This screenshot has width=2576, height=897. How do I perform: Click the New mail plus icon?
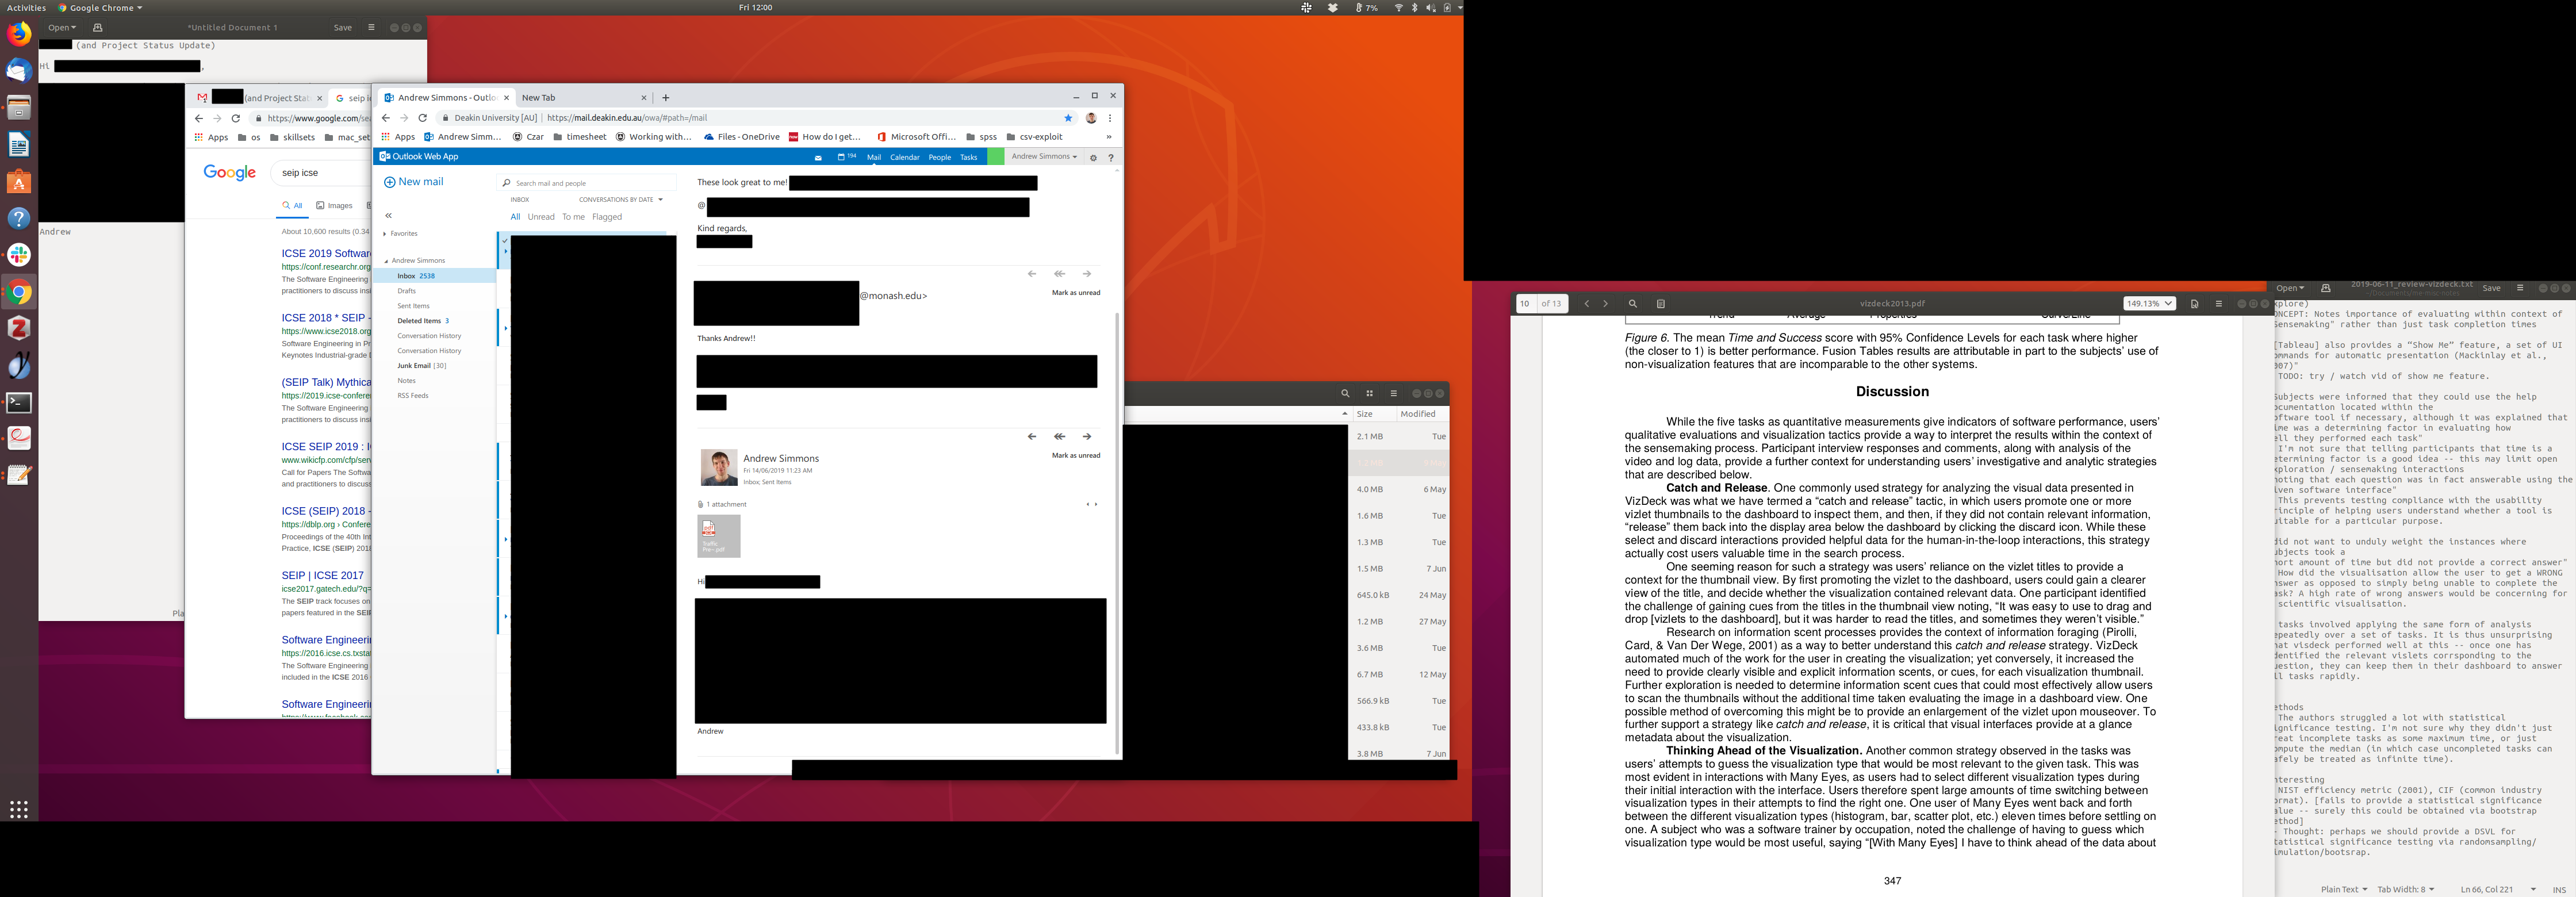(x=389, y=182)
